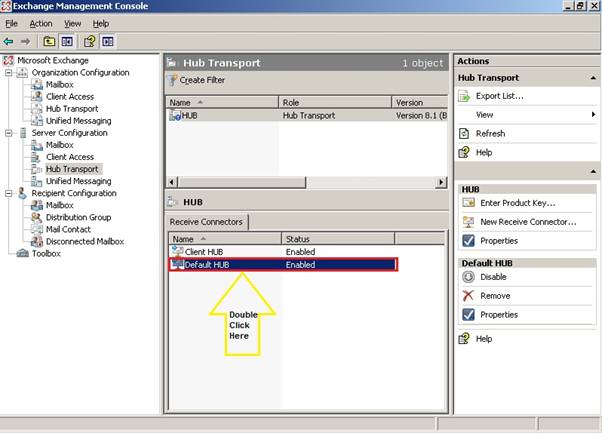Click the Role column header
The width and height of the screenshot is (602, 433).
[x=335, y=102]
